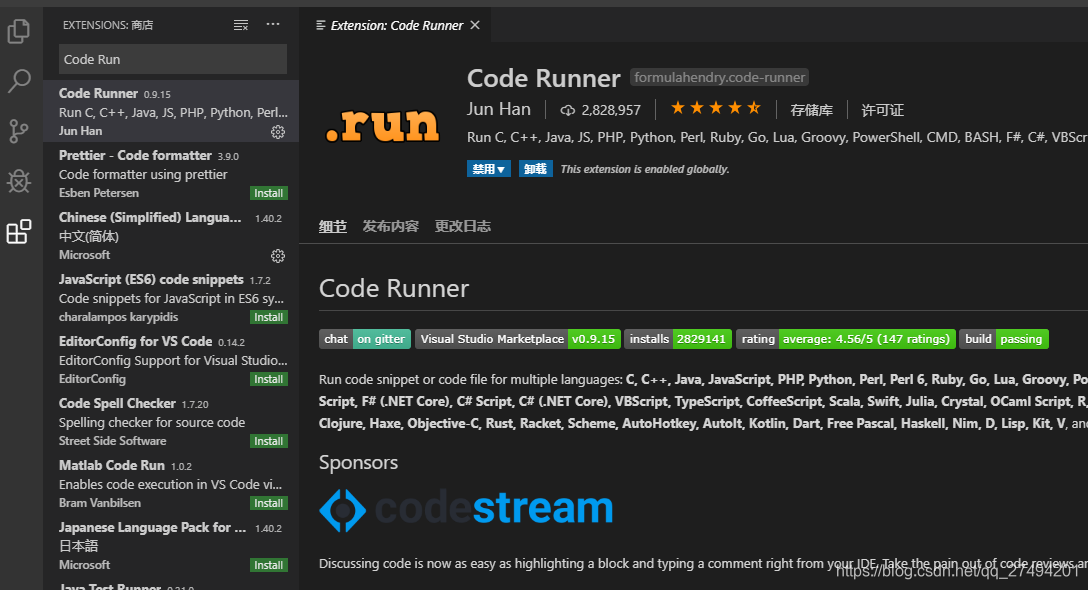Click Visual Studio Marketplace v0.9.15 badge

(518, 339)
